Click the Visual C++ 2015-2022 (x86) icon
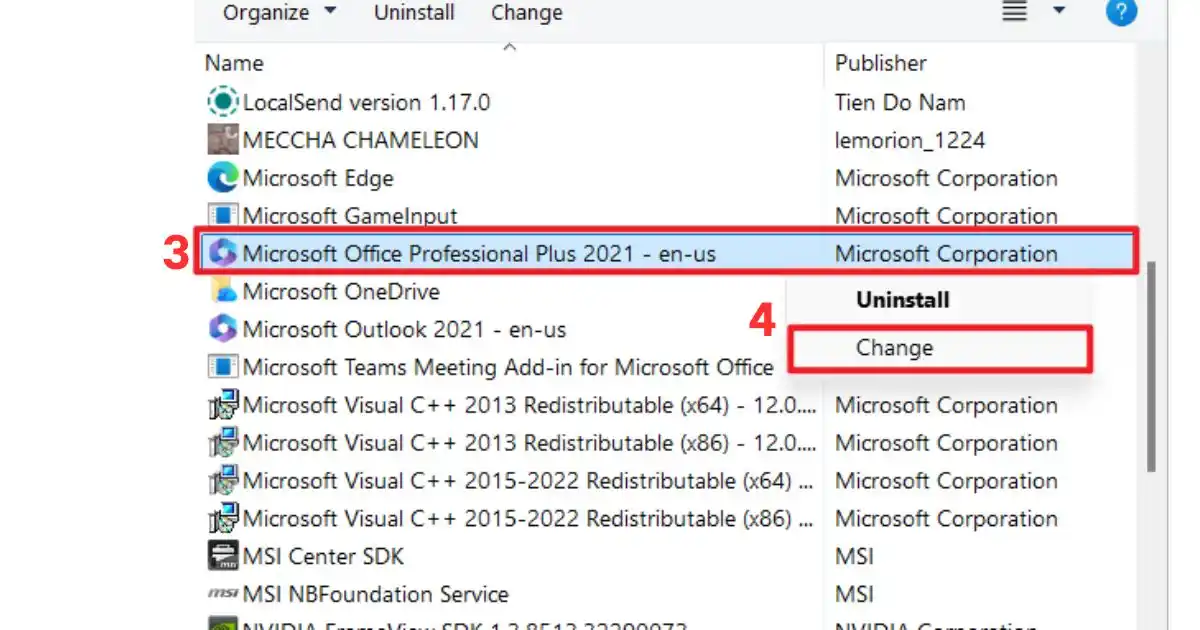The height and width of the screenshot is (630, 1200). tap(222, 519)
